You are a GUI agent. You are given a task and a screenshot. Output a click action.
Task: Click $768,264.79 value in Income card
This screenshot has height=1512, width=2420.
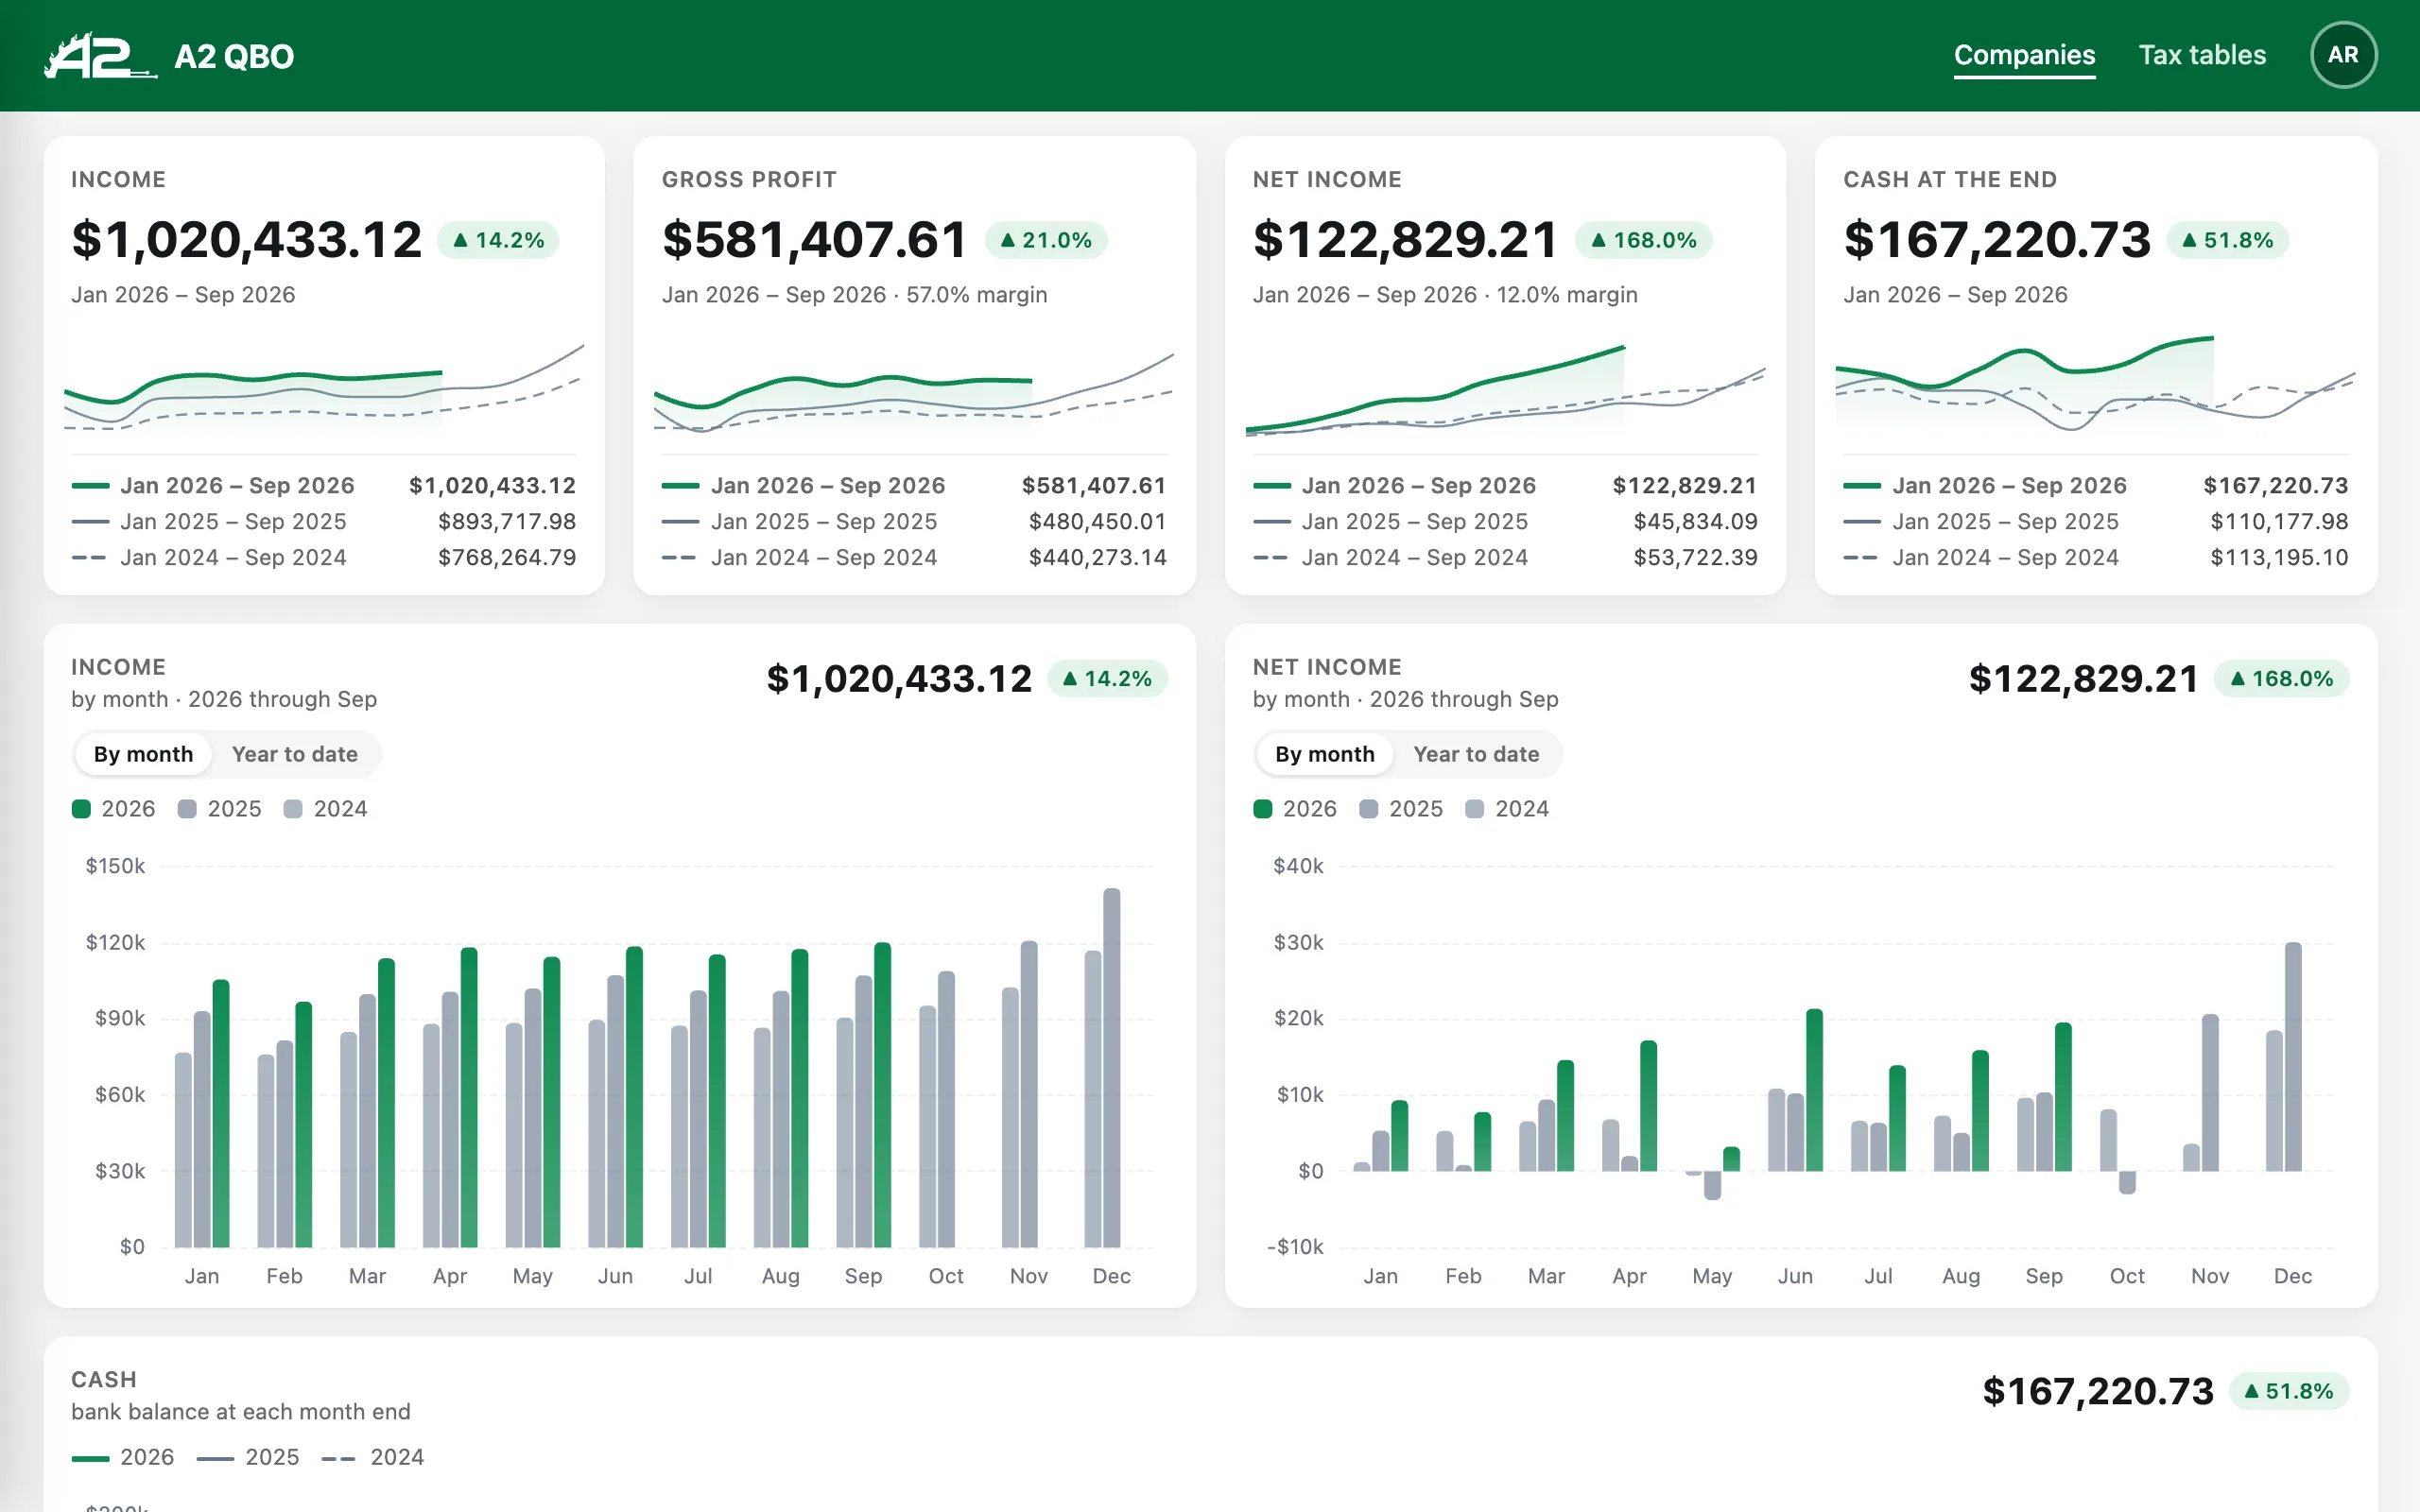[507, 558]
